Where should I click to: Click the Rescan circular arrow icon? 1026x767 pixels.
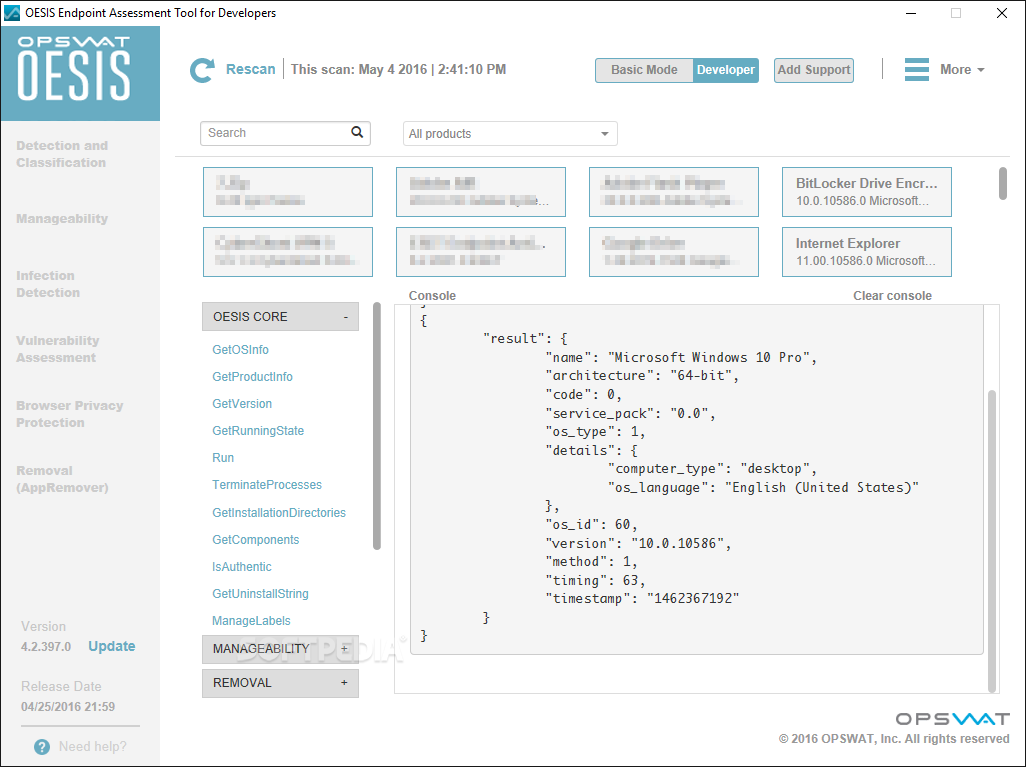(202, 70)
